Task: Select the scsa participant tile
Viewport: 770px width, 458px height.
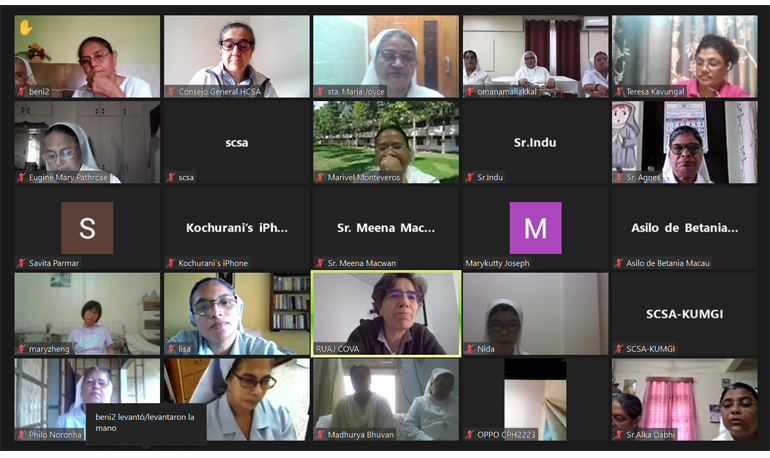Action: click(237, 142)
